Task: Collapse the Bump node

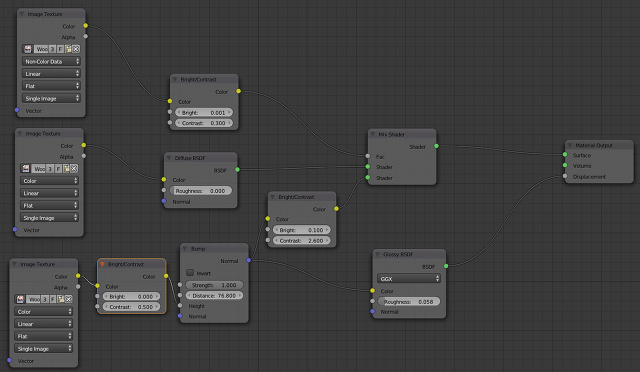Action: pos(184,249)
